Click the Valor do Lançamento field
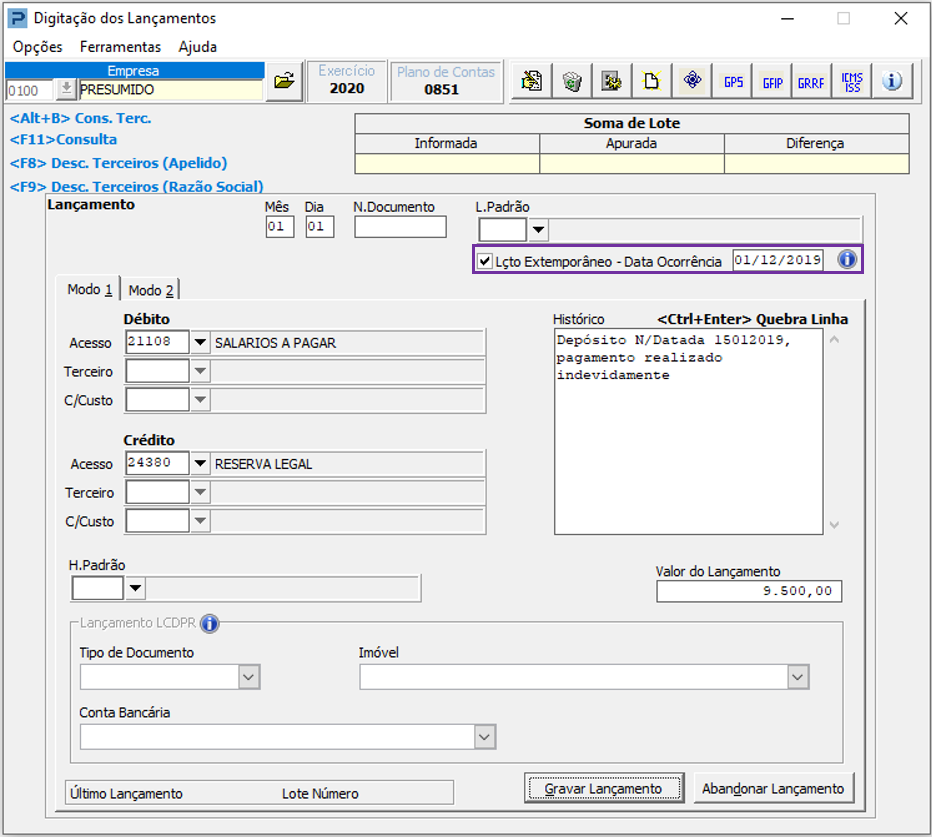Image resolution: width=932 pixels, height=837 pixels. click(749, 591)
